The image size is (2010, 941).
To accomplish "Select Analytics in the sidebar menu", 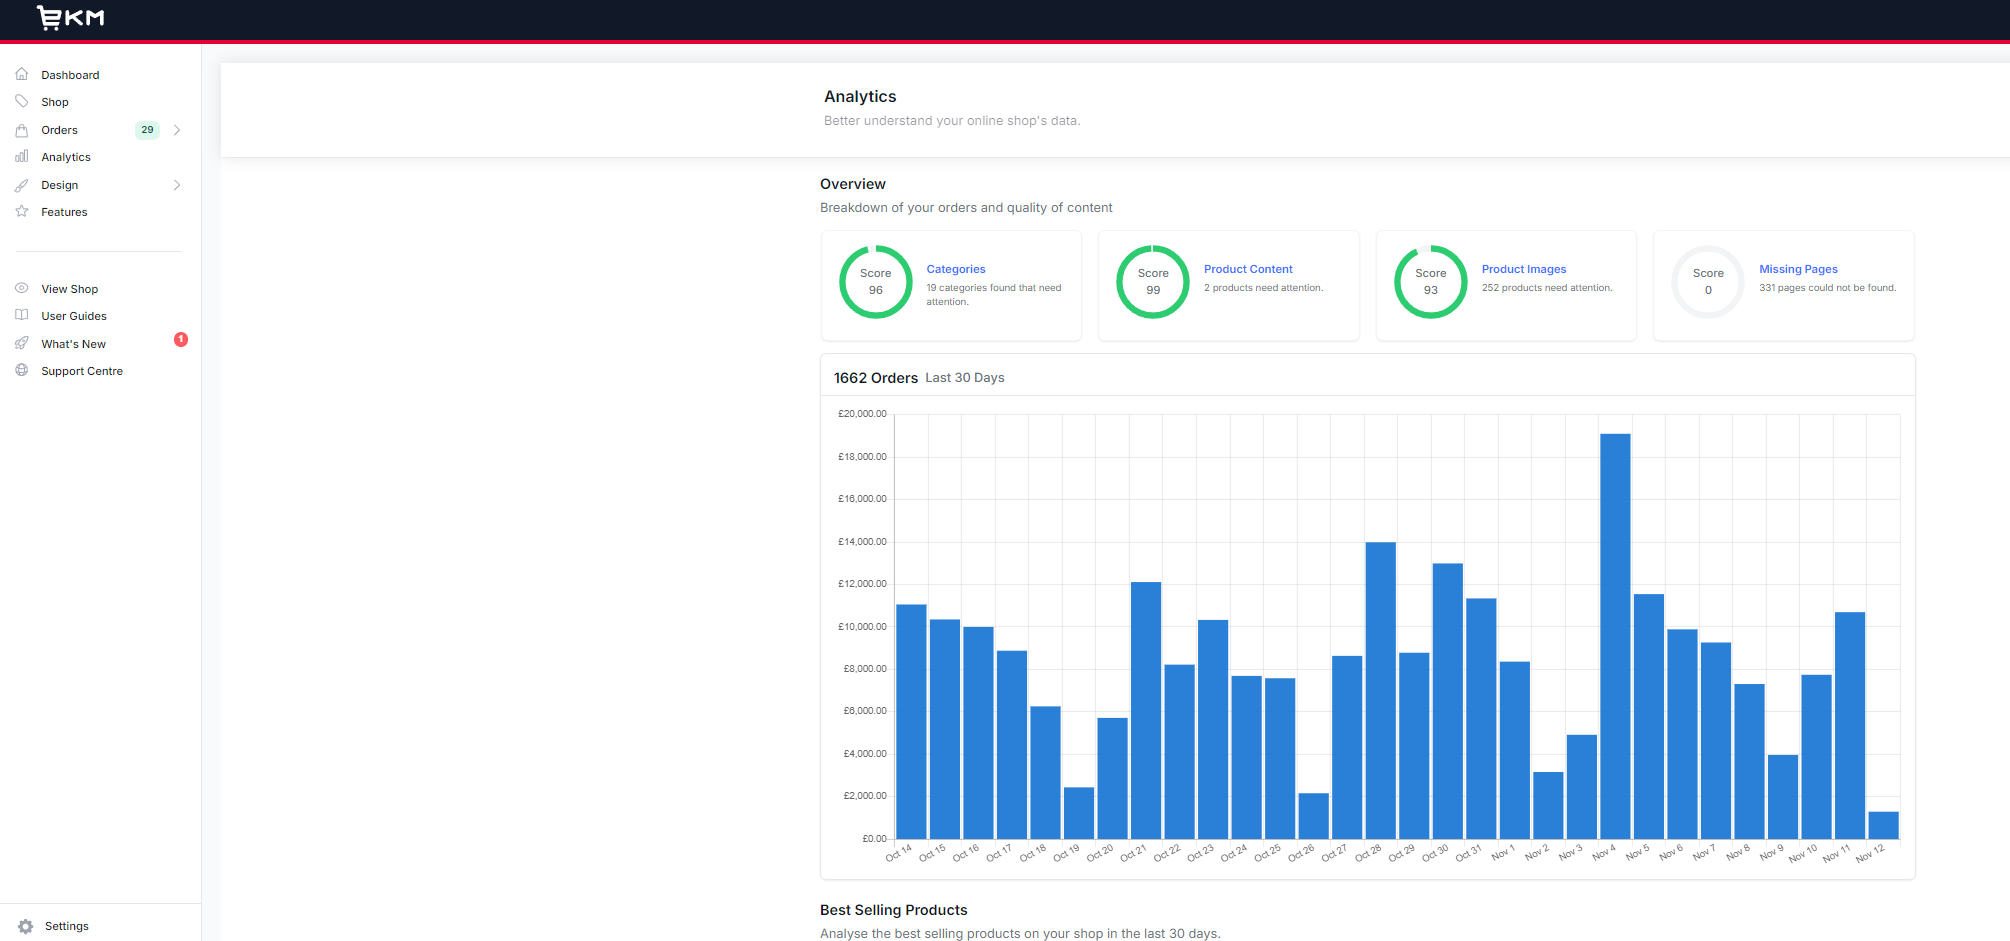I will coord(66,157).
